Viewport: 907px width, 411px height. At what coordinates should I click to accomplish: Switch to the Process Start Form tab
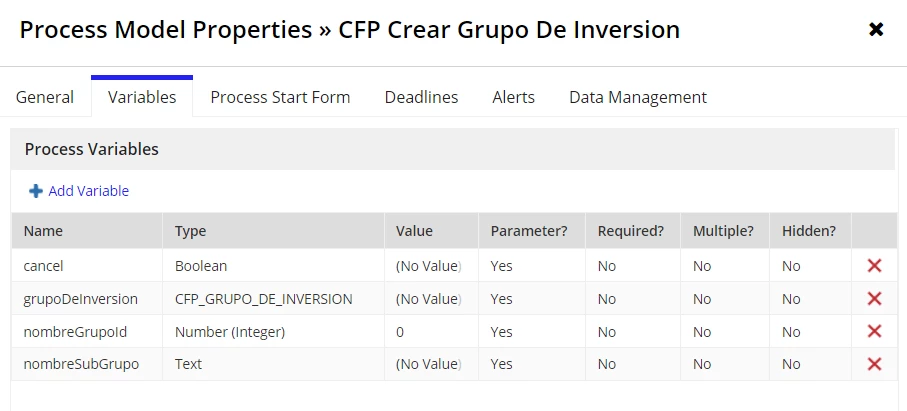[x=280, y=97]
